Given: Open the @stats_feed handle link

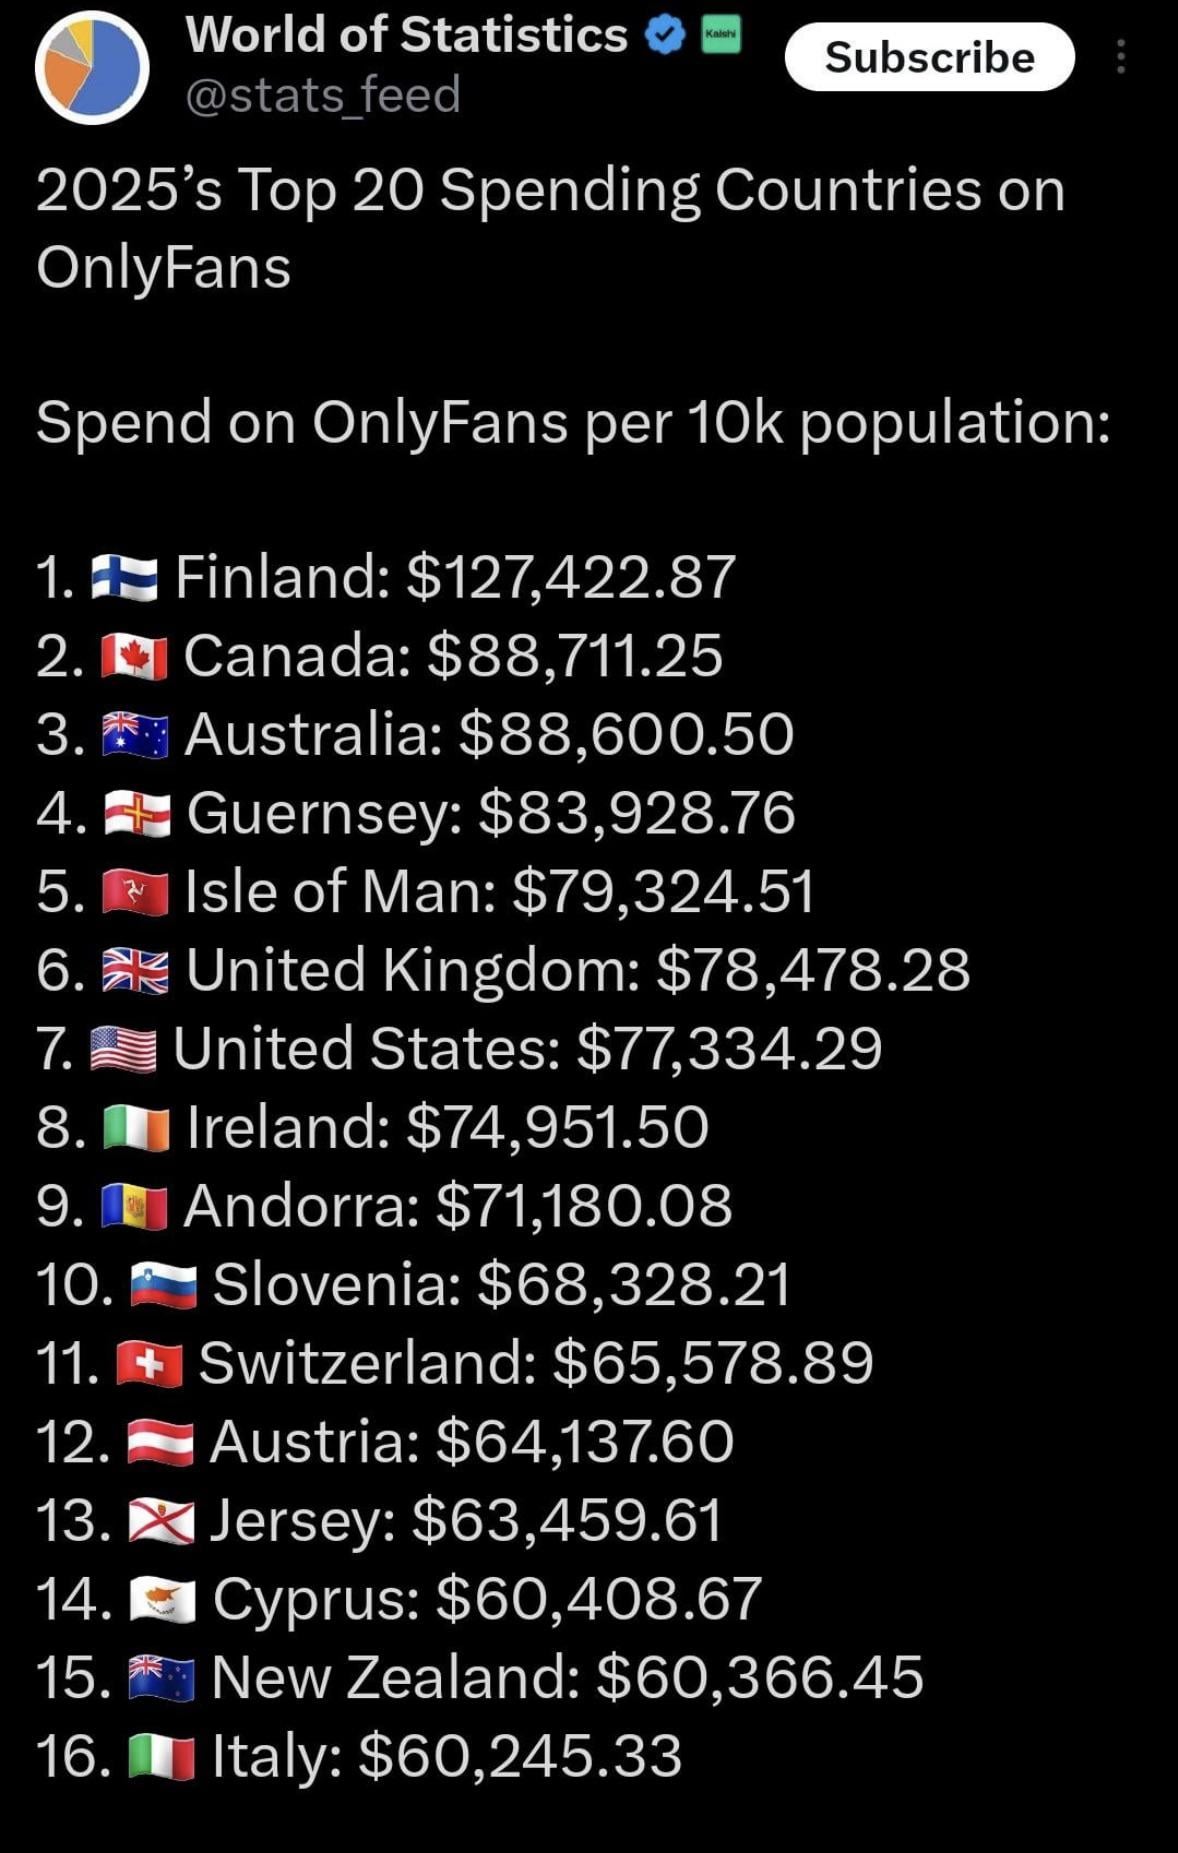Looking at the screenshot, I should point(323,95).
